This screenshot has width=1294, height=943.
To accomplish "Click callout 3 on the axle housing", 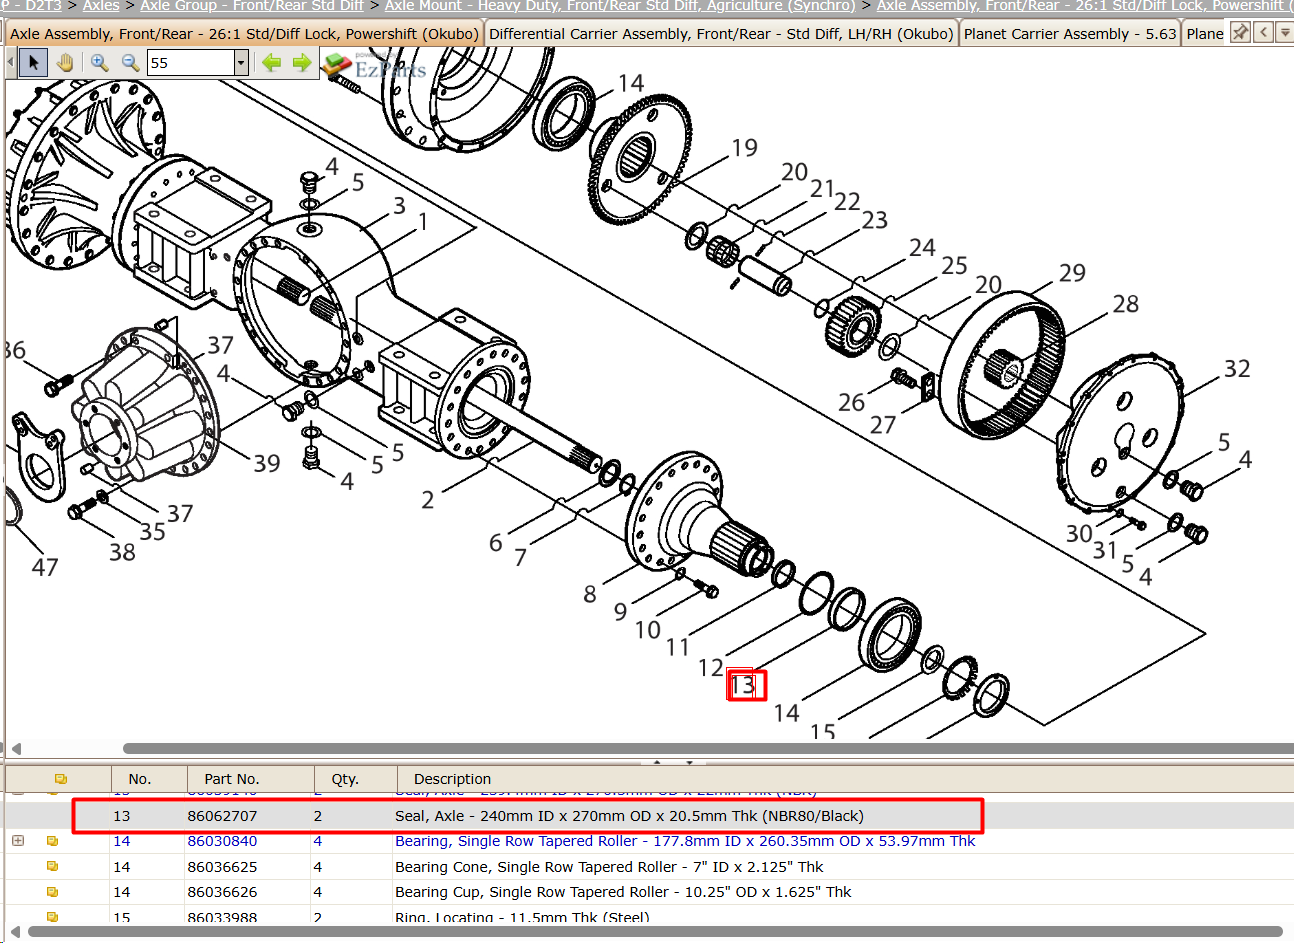I will [x=399, y=206].
